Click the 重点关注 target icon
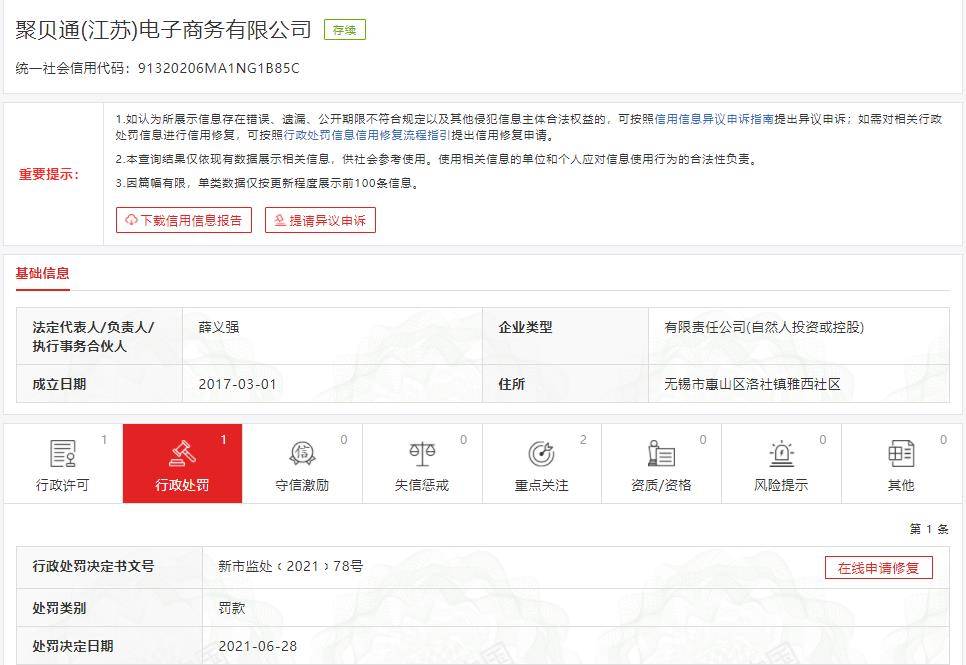Image resolution: width=966 pixels, height=665 pixels. pyautogui.click(x=541, y=454)
